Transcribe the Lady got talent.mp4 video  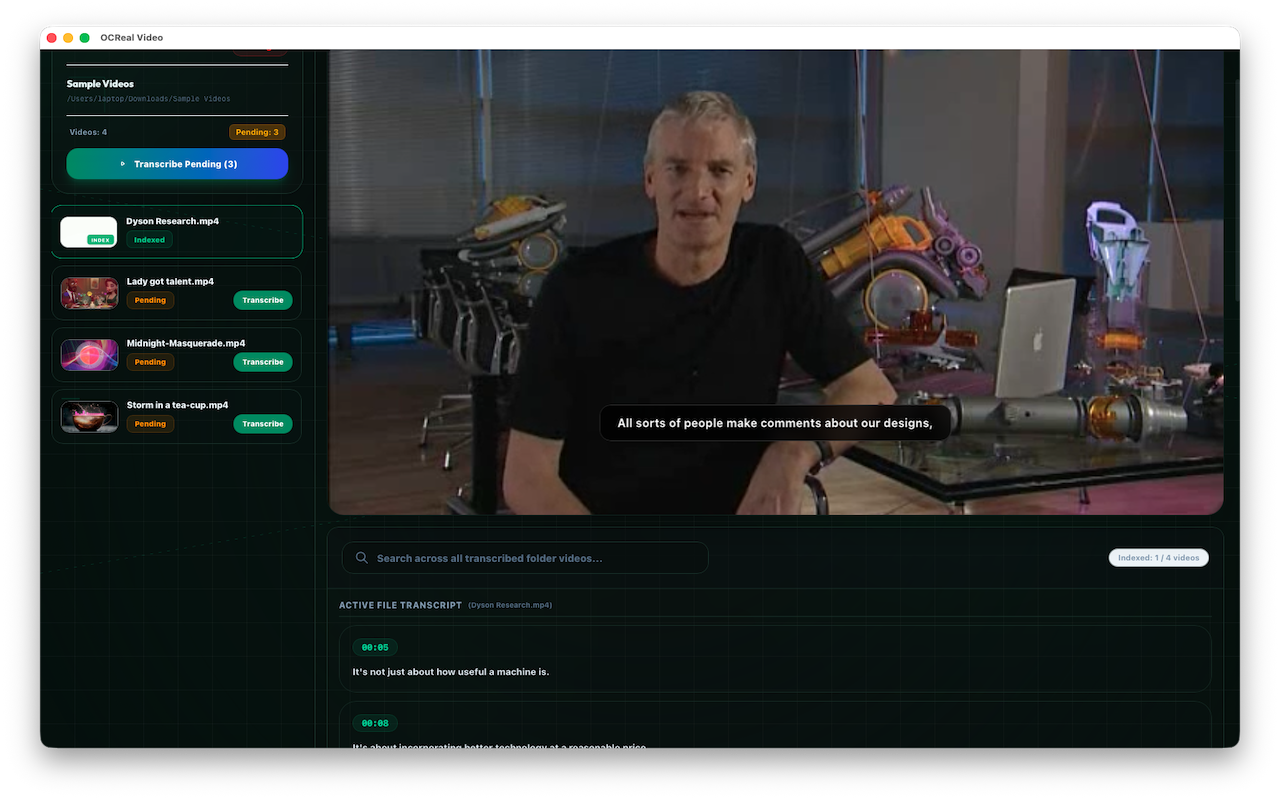click(263, 300)
